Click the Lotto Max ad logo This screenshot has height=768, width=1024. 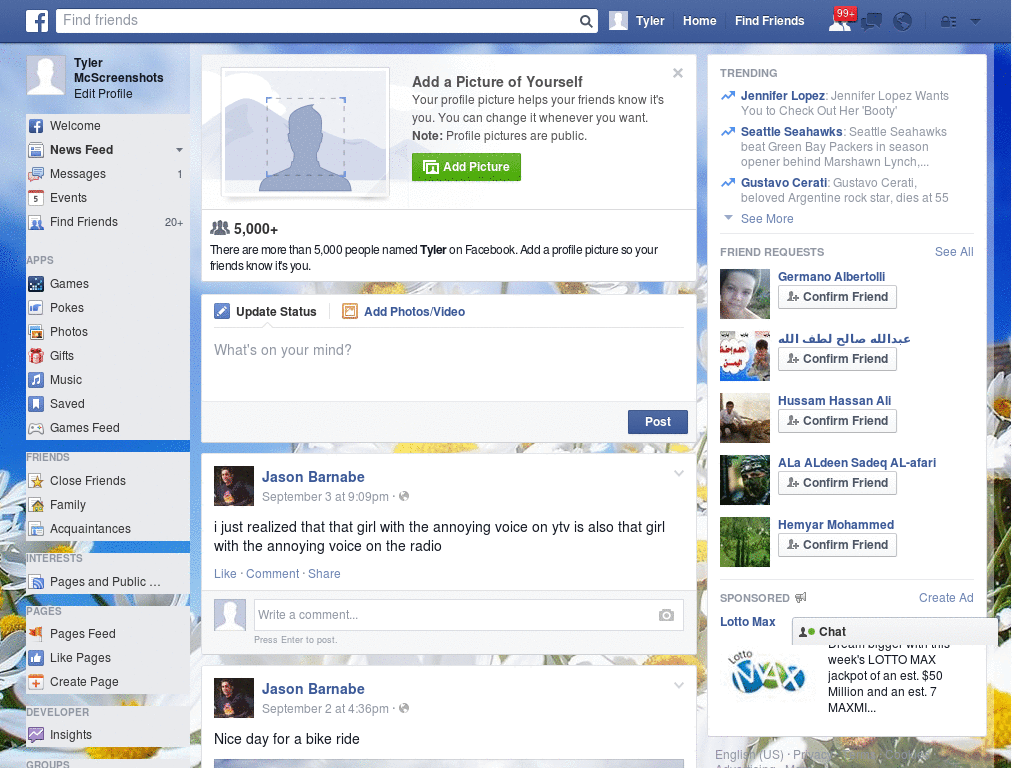[x=767, y=673]
